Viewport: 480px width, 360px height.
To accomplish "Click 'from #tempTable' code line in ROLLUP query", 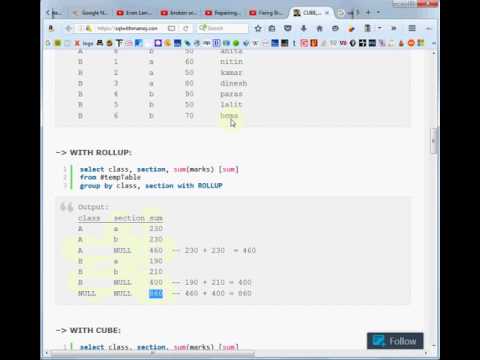I will click(110, 177).
